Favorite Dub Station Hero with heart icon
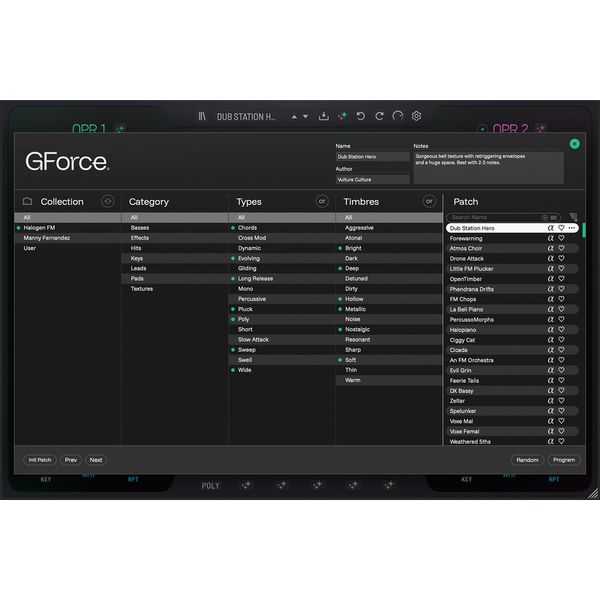The image size is (600, 600). pyautogui.click(x=561, y=228)
